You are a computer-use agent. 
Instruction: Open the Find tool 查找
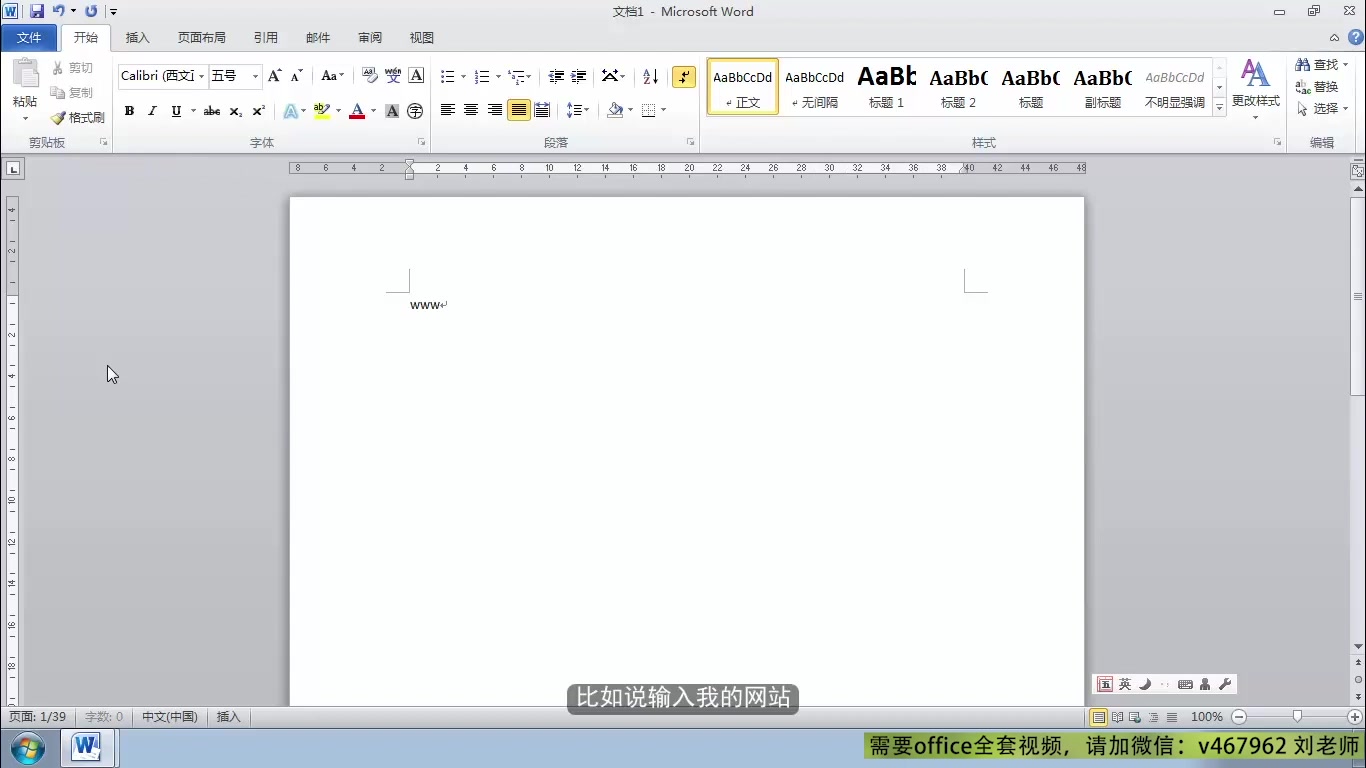pos(1322,64)
